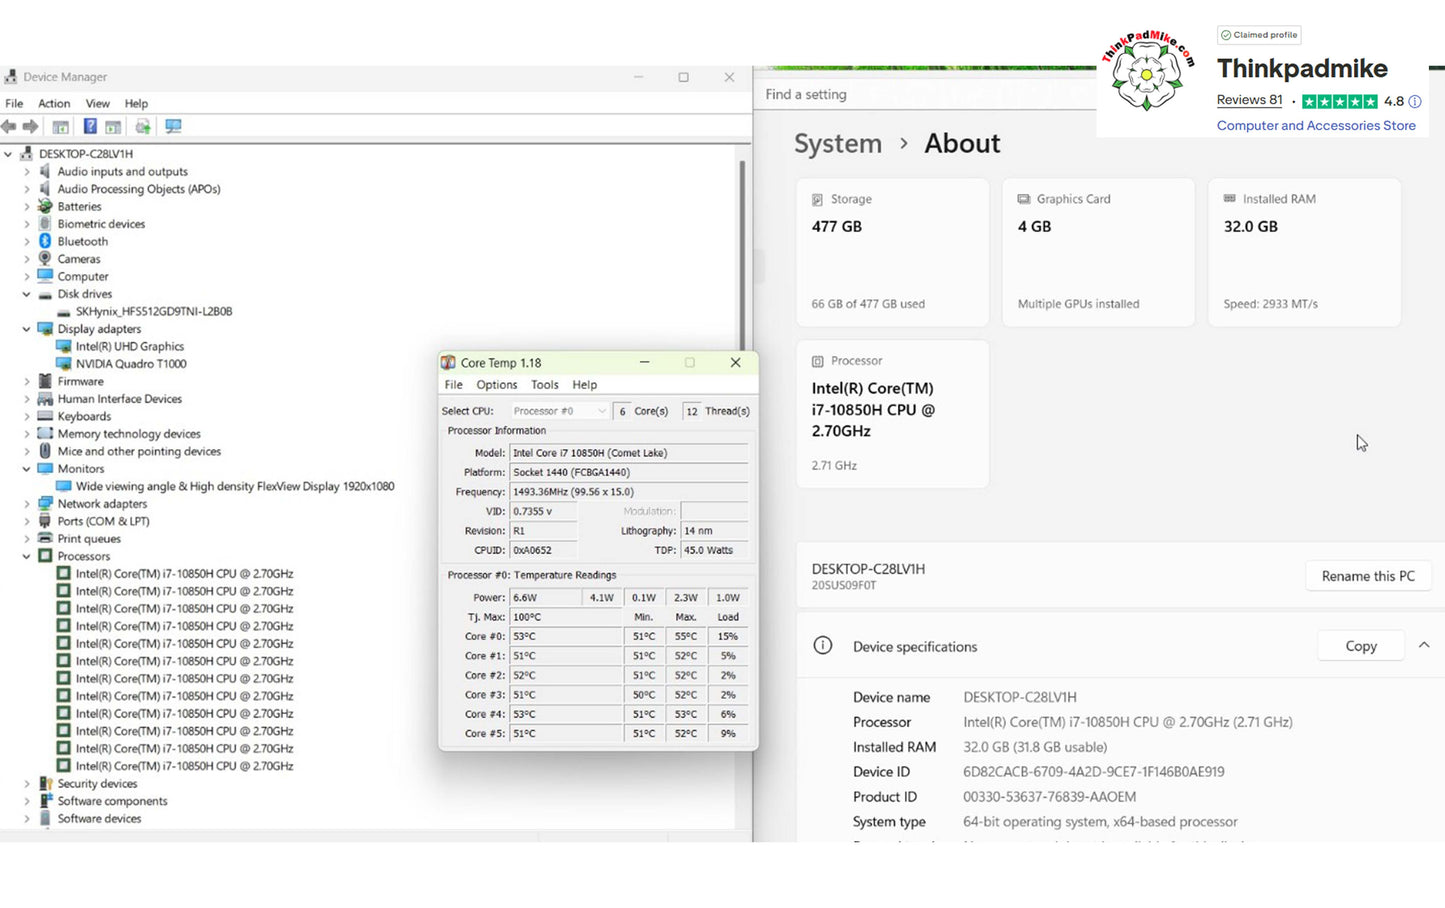1445x908 pixels.
Task: Open the Tools menu in Core Temp
Action: point(544,385)
